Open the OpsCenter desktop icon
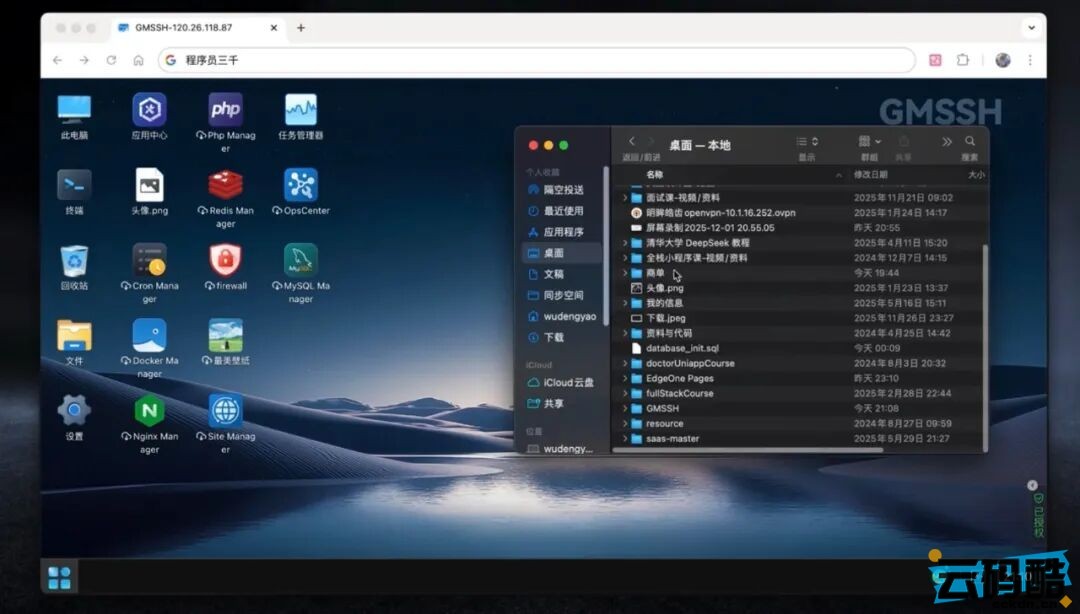This screenshot has width=1080, height=614. pos(300,186)
